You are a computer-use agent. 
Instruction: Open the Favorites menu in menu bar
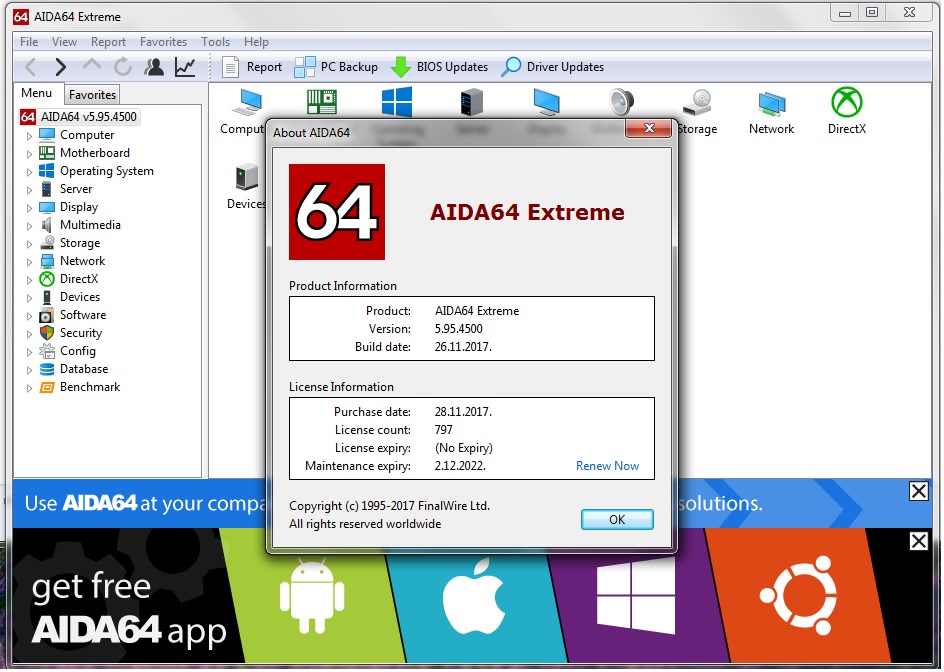163,42
